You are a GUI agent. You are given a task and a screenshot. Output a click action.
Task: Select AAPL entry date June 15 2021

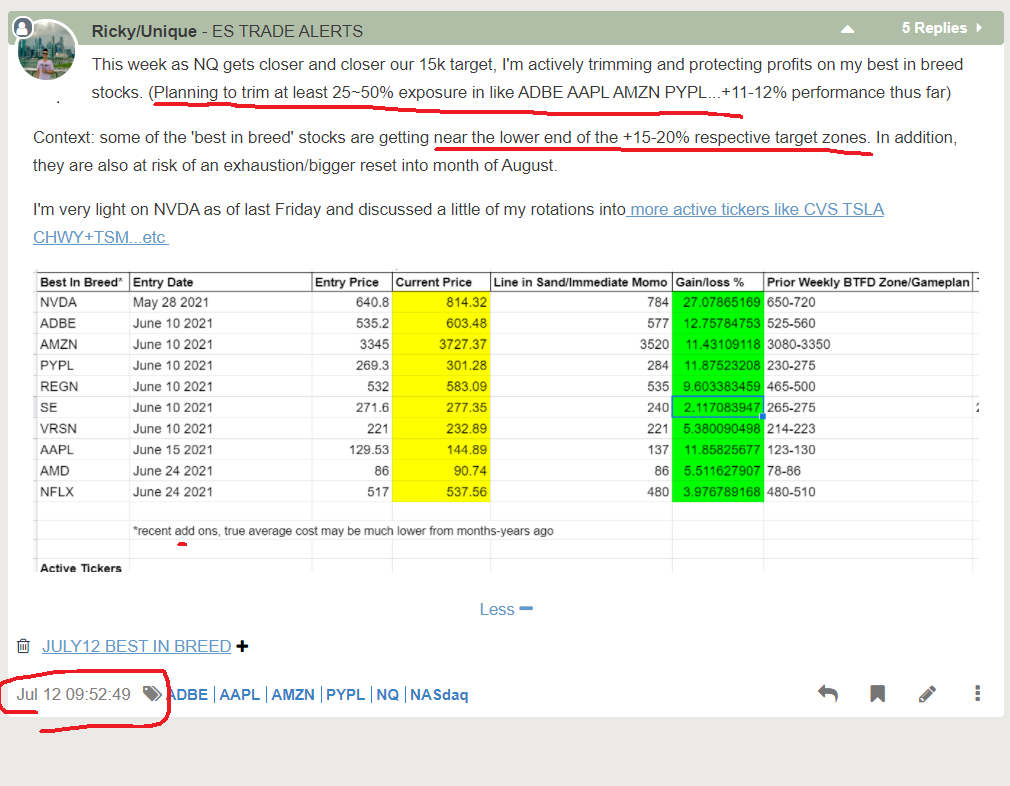[220, 450]
